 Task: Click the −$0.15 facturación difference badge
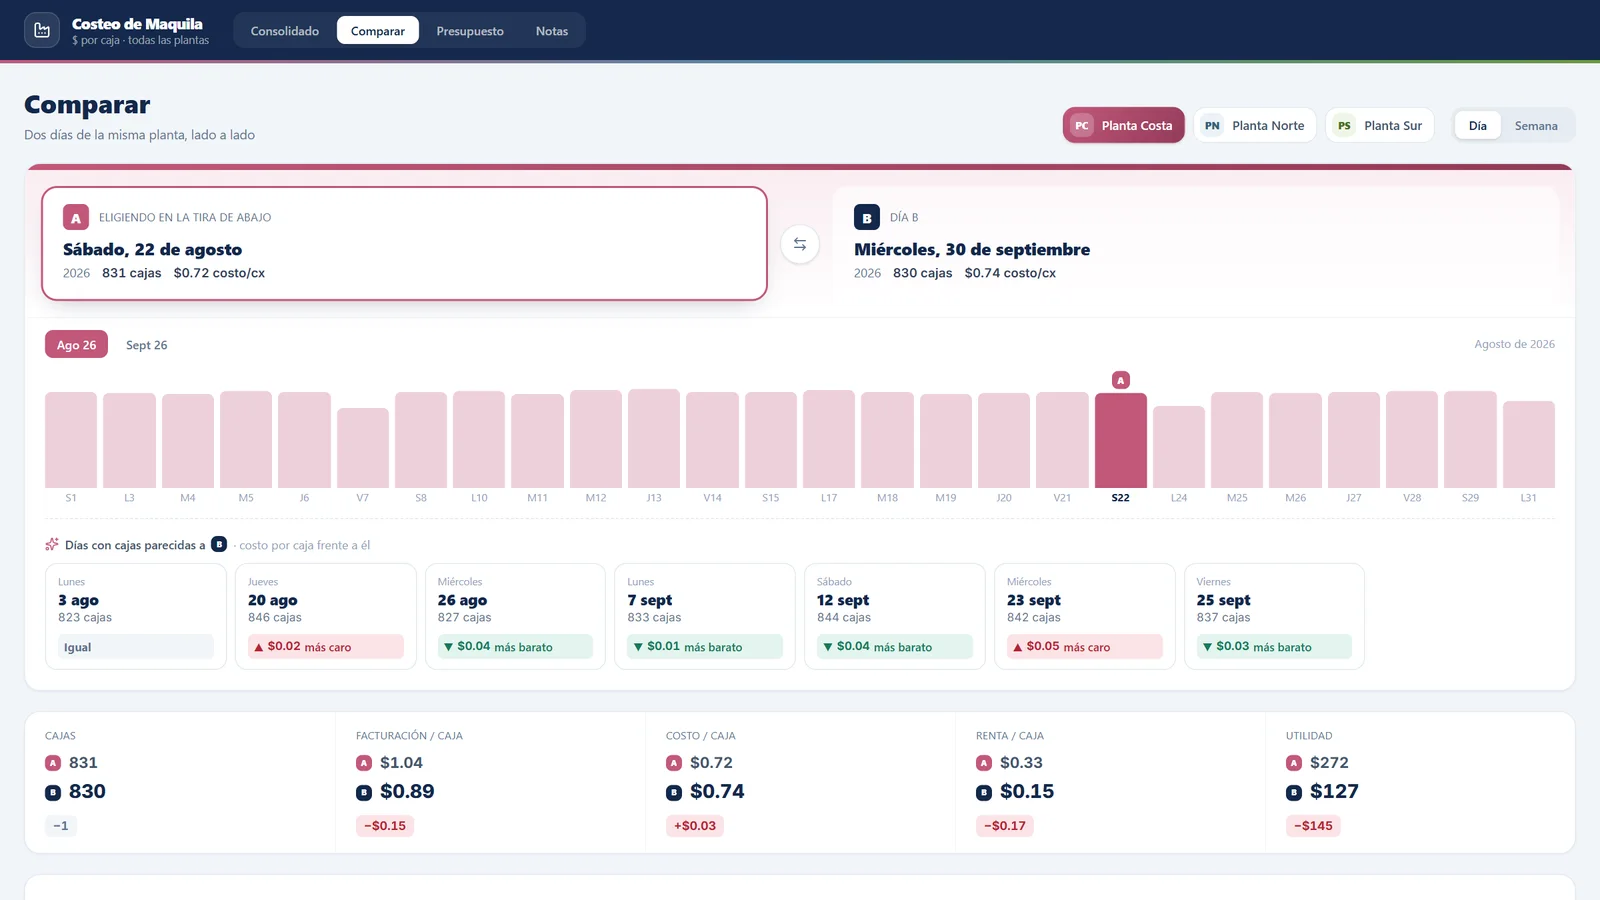[x=385, y=826]
